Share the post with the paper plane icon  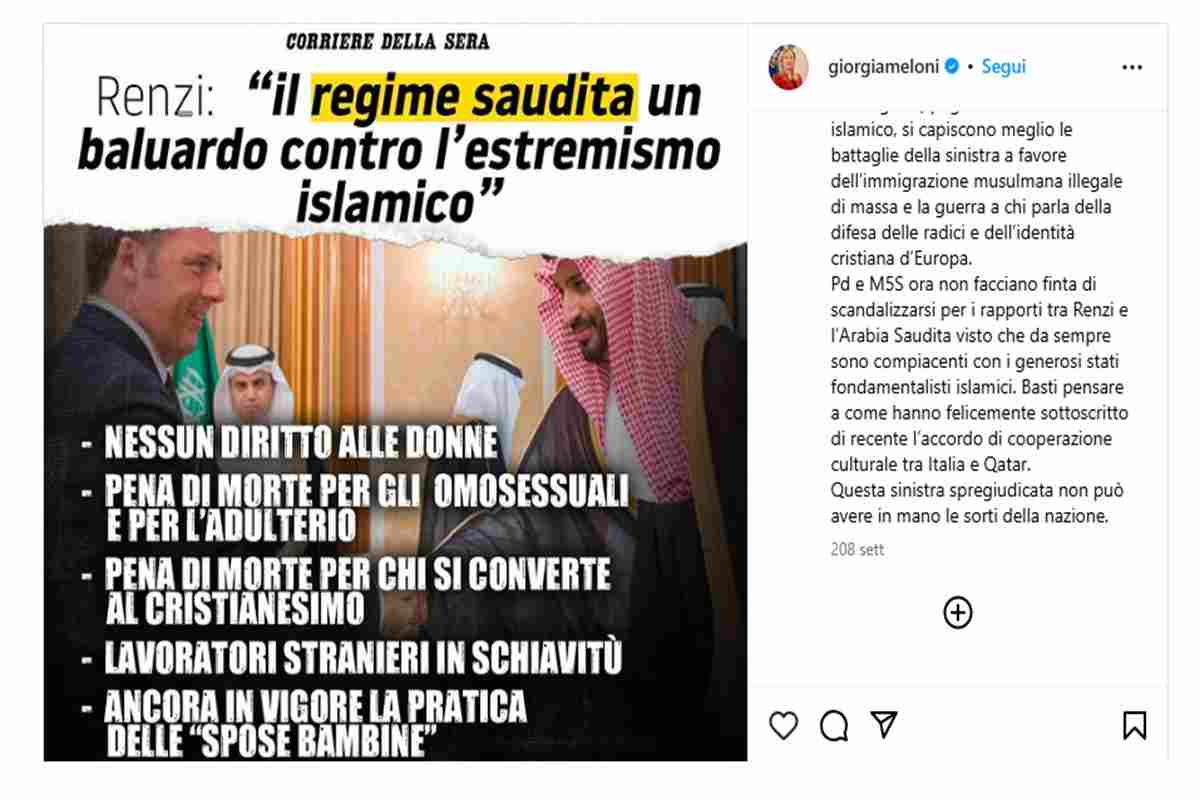pos(884,724)
